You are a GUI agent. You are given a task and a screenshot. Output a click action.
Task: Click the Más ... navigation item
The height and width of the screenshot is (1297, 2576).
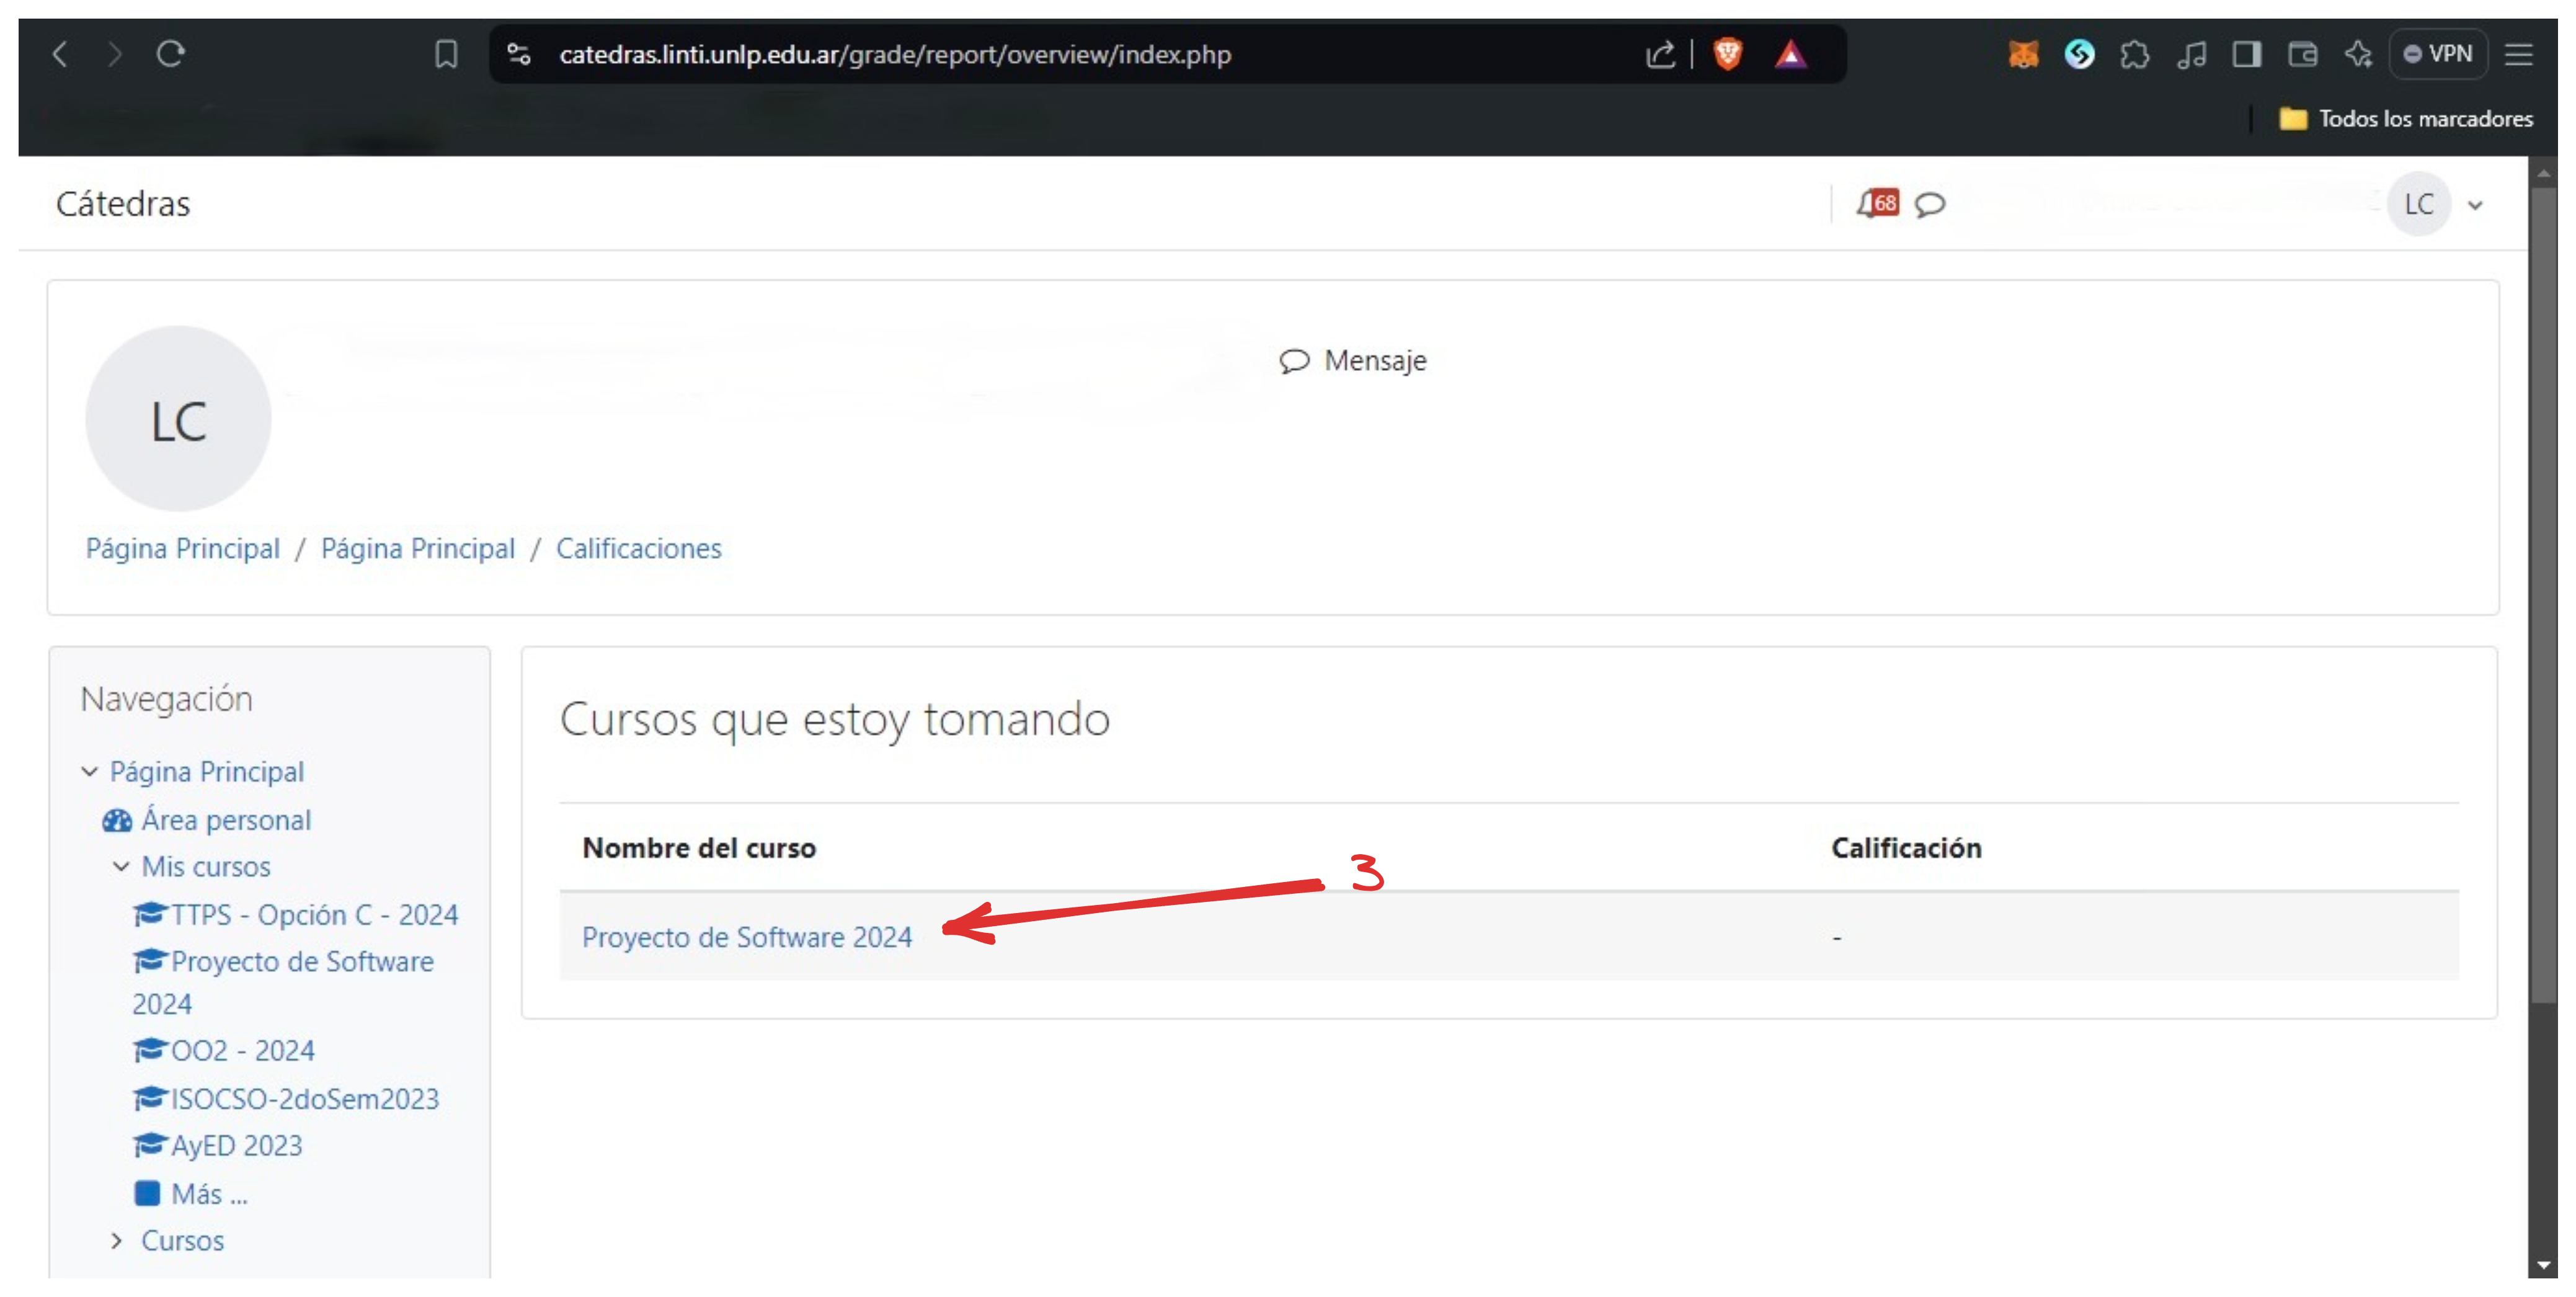click(x=209, y=1193)
